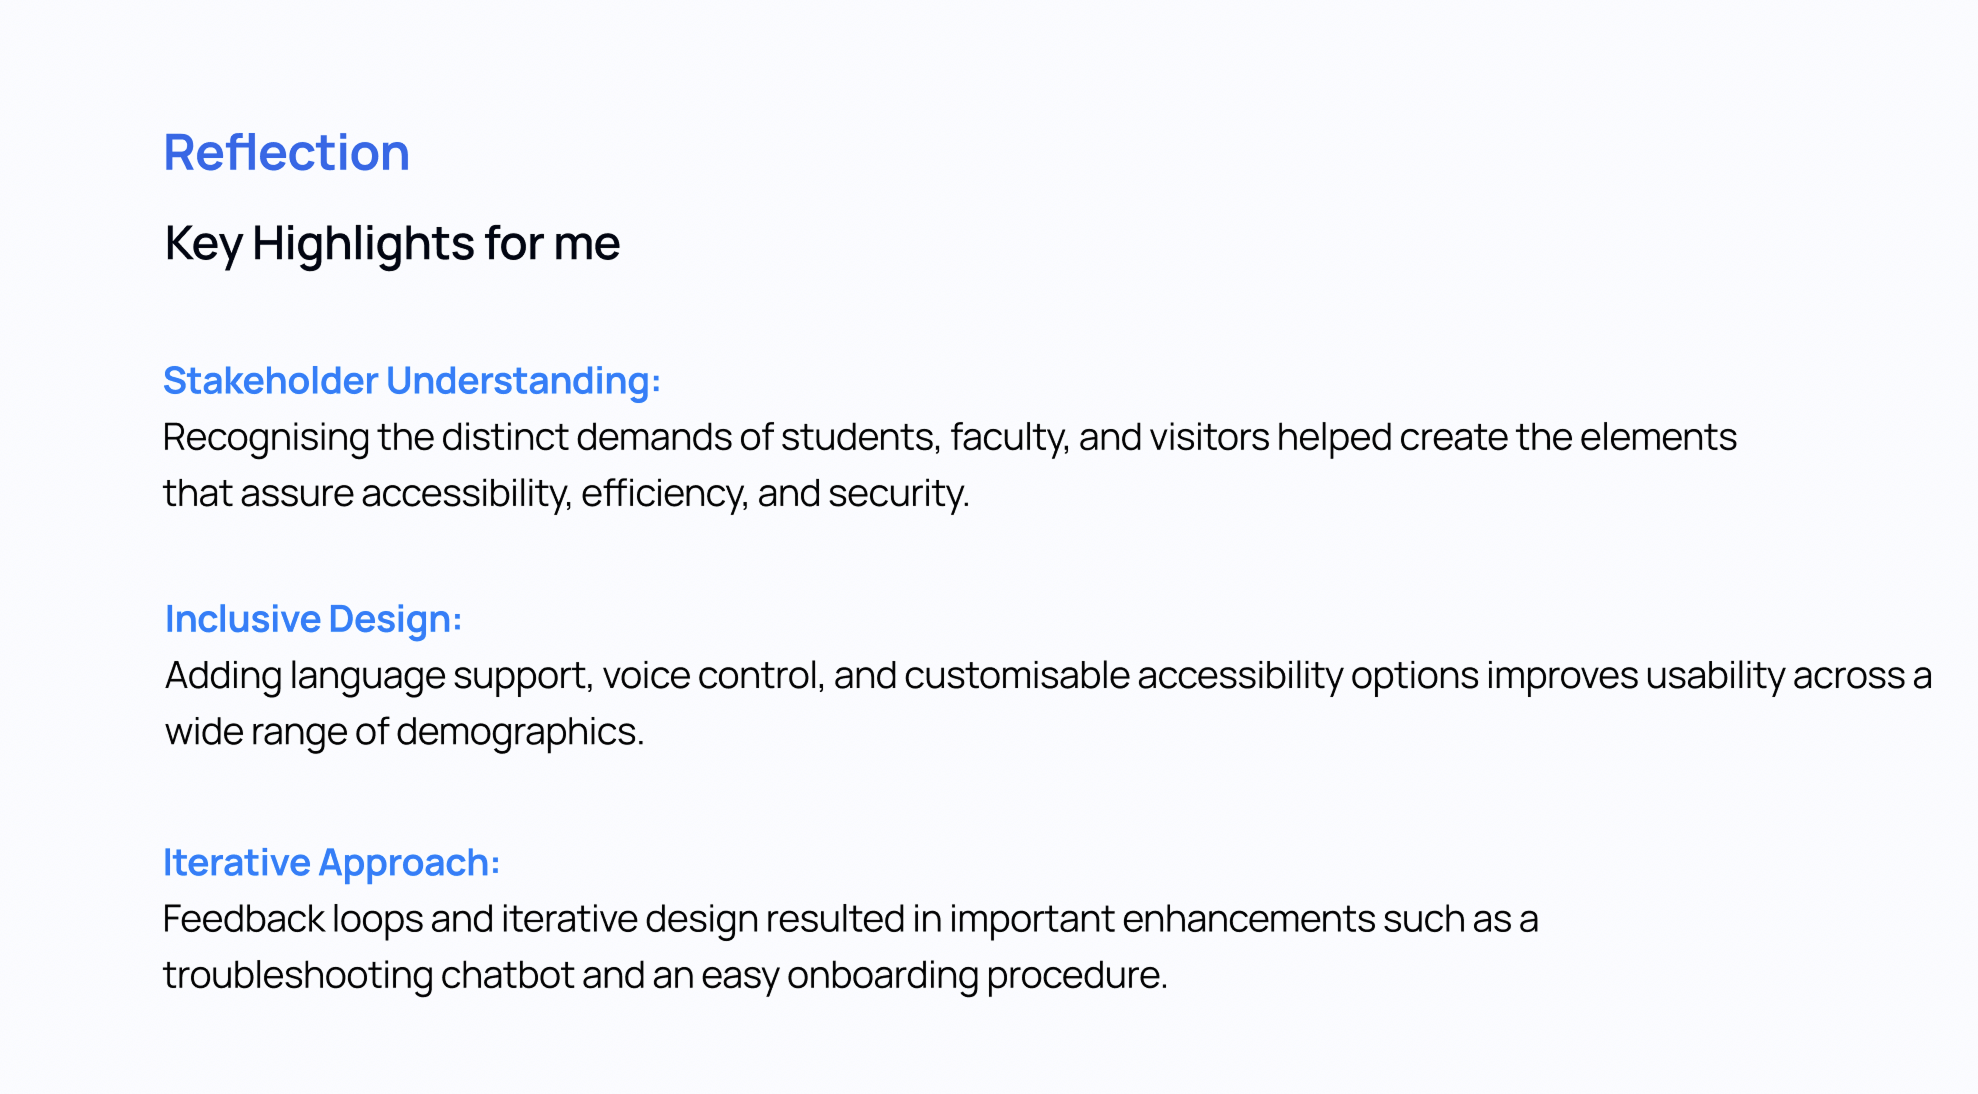Click the phrase onboarding procedure

[x=976, y=975]
